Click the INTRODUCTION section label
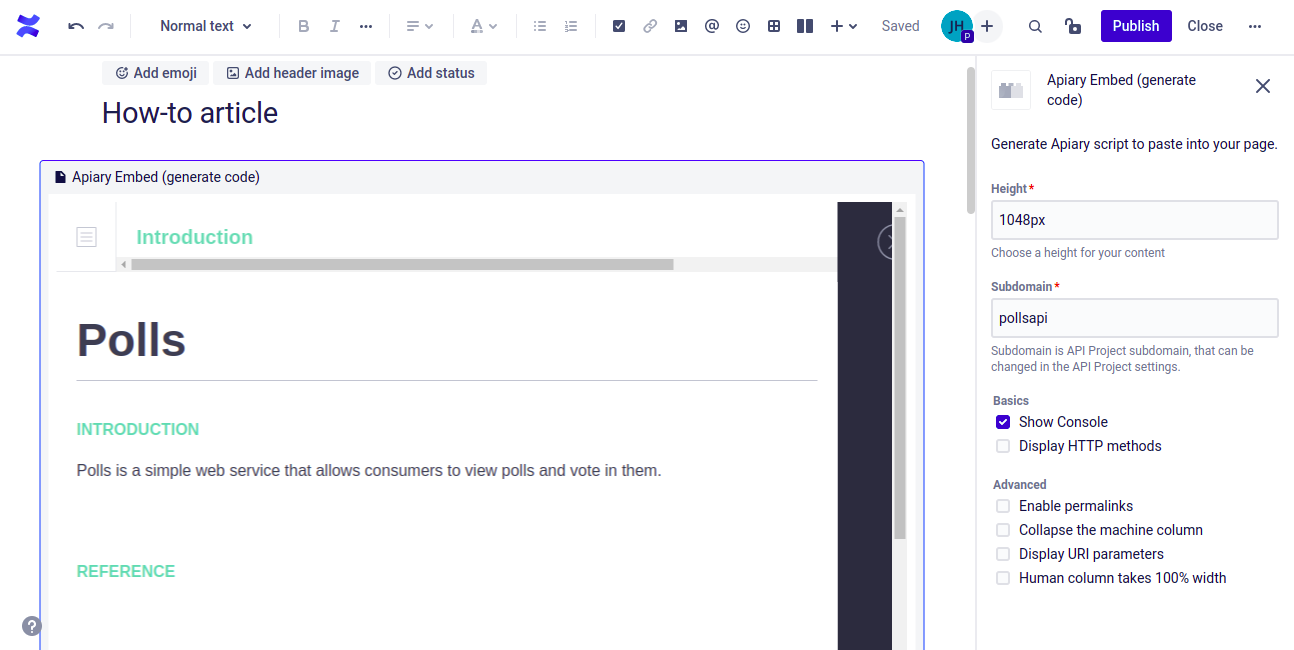This screenshot has height=650, width=1294. tap(138, 429)
